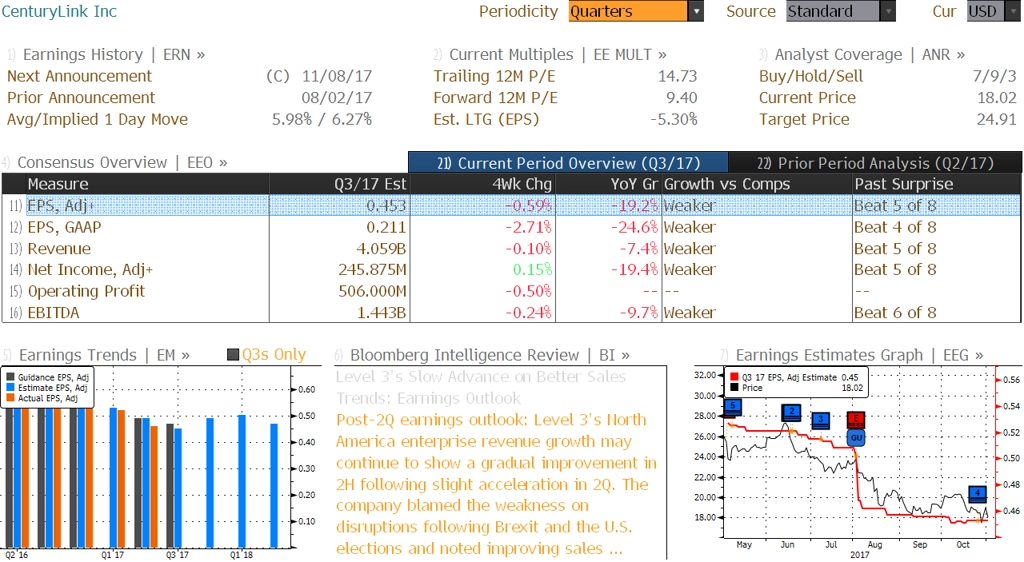Viewport: 1024px width, 562px height.
Task: Click the green 0.15% four-week change value
Action: (532, 270)
